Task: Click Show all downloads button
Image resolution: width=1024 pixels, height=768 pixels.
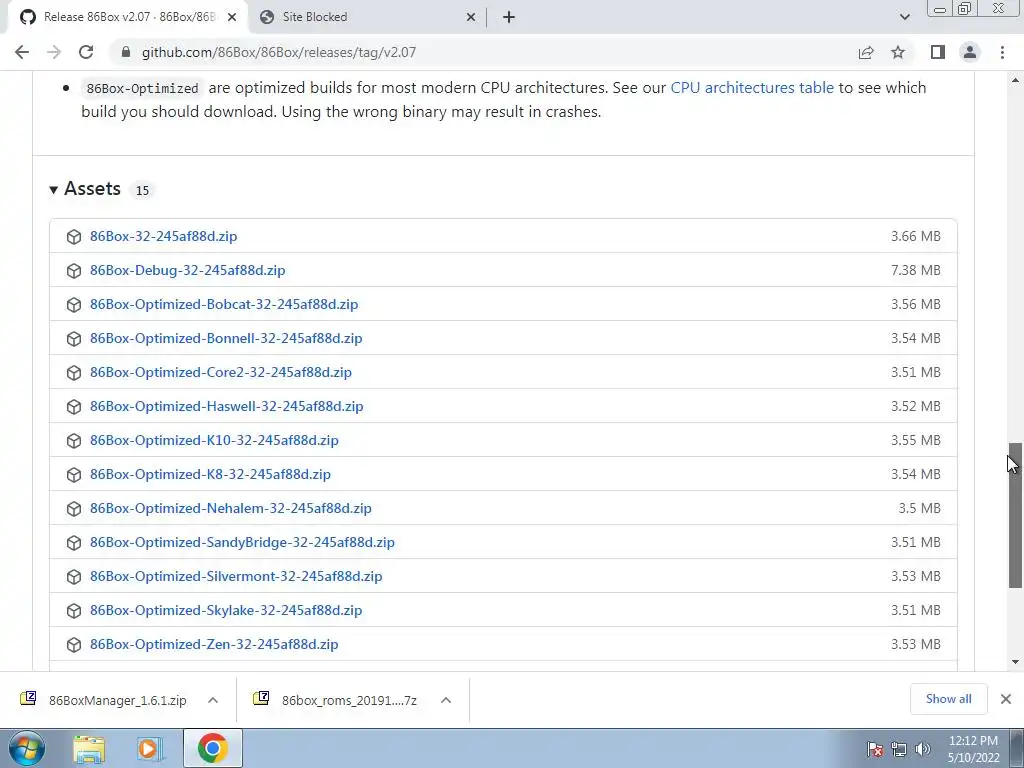Action: pyautogui.click(x=948, y=699)
